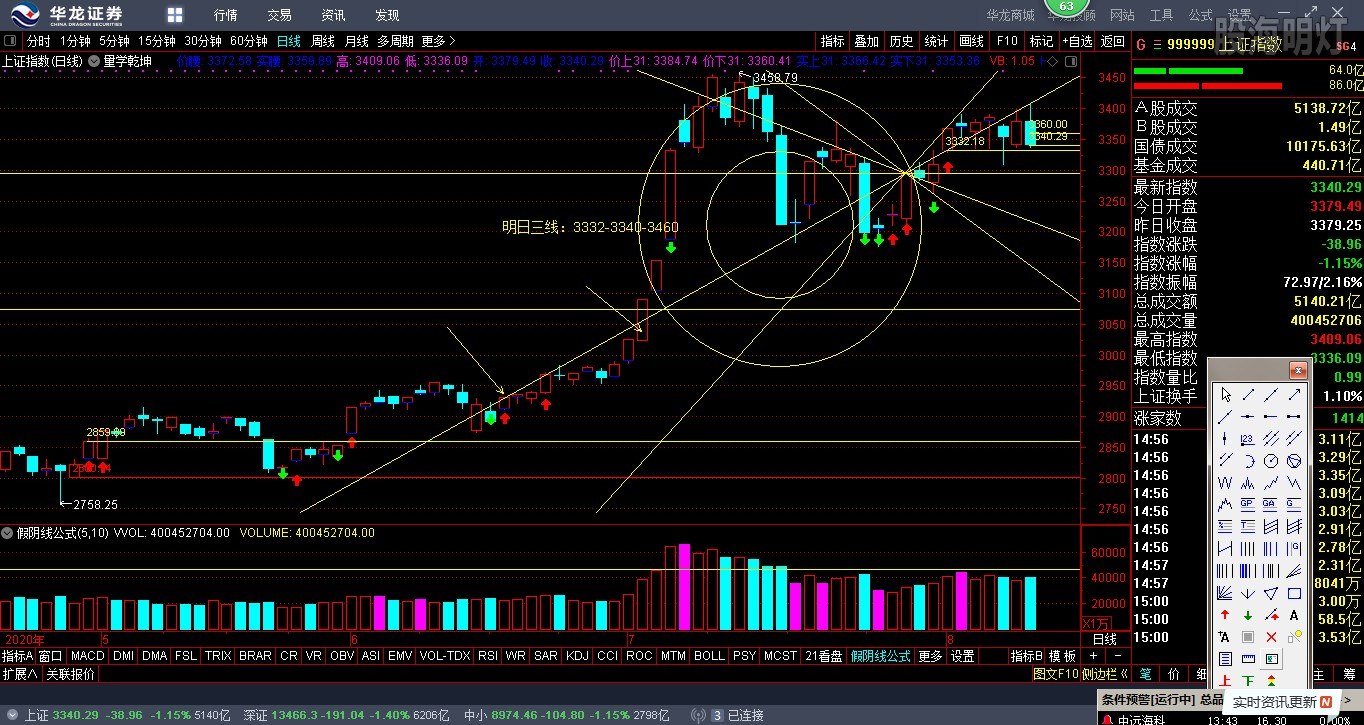Choose the GP golden price line tool

coord(1248,503)
